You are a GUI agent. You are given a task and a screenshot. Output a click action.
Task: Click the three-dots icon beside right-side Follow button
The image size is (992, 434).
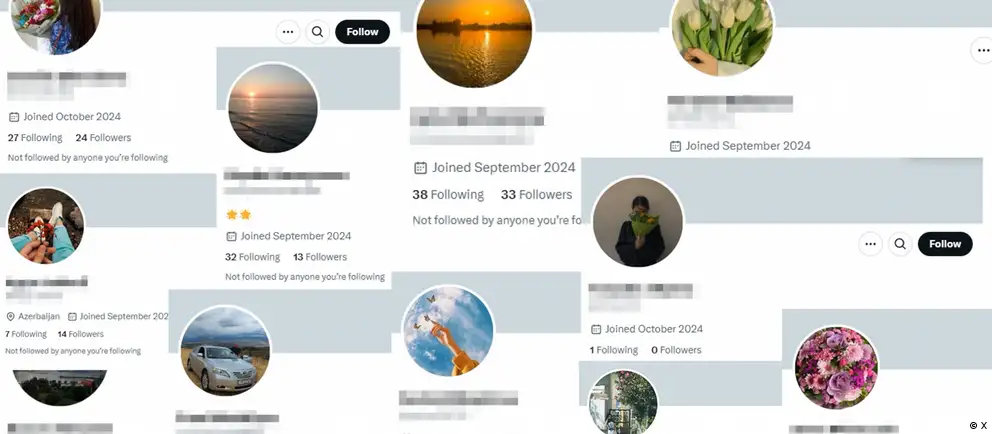pyautogui.click(x=871, y=244)
